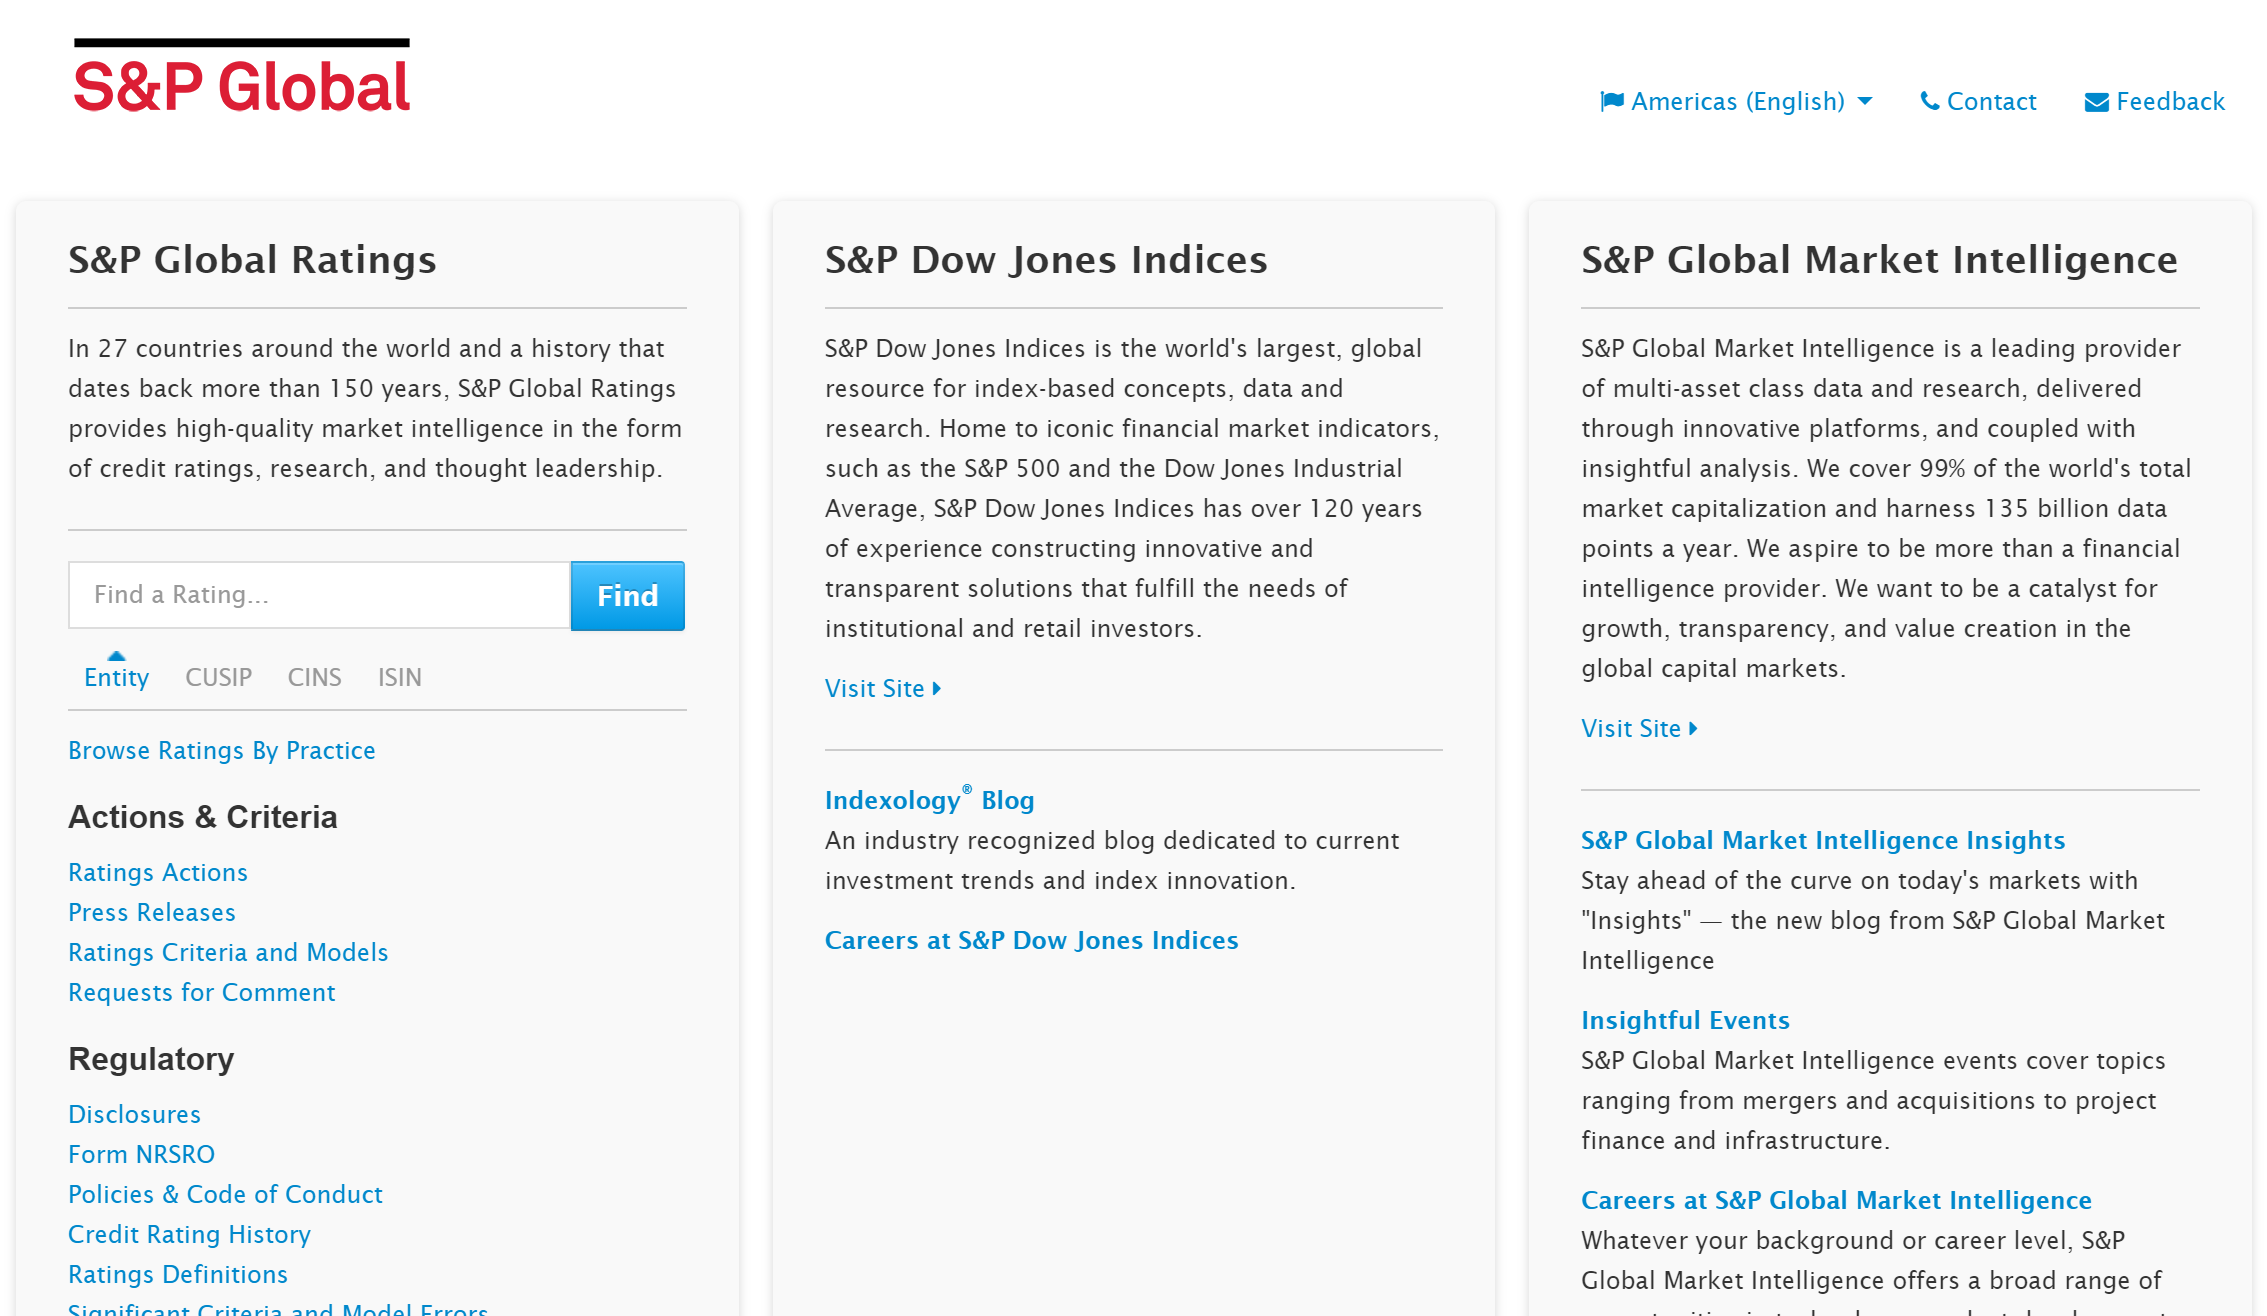Viewport: 2267px width, 1316px height.
Task: Open Browse Ratings By Practice link
Action: click(x=222, y=750)
